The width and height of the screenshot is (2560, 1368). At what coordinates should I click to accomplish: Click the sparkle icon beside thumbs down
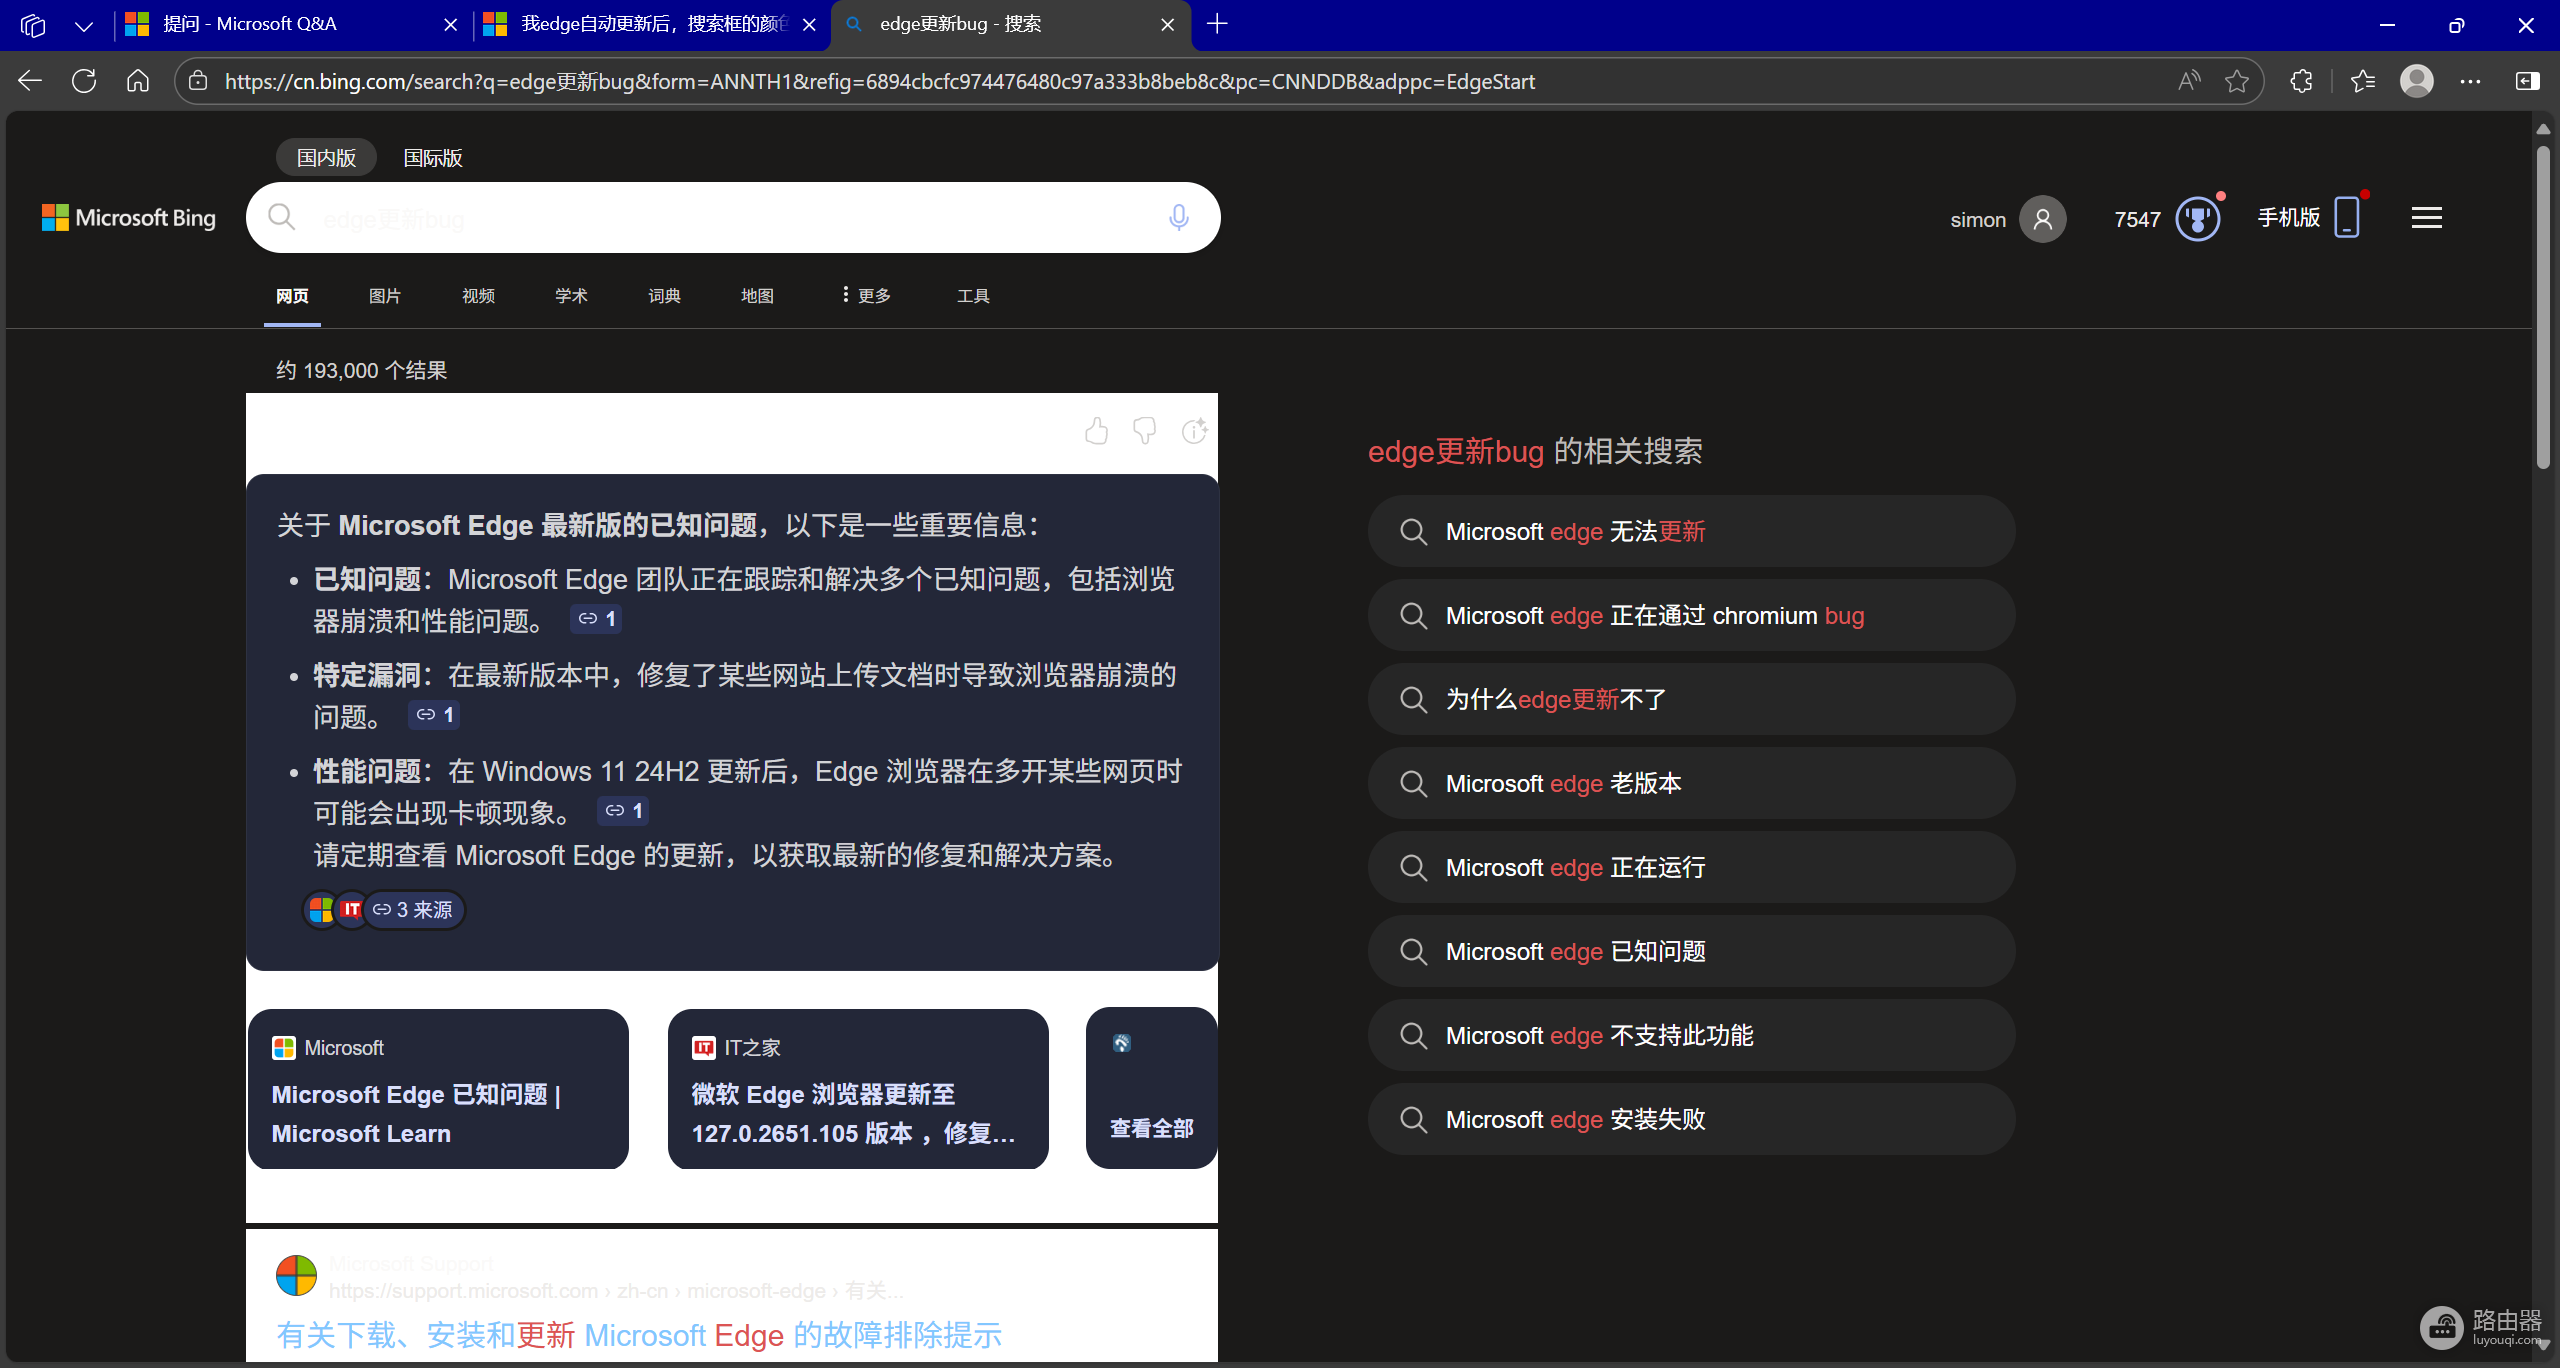click(x=1194, y=431)
